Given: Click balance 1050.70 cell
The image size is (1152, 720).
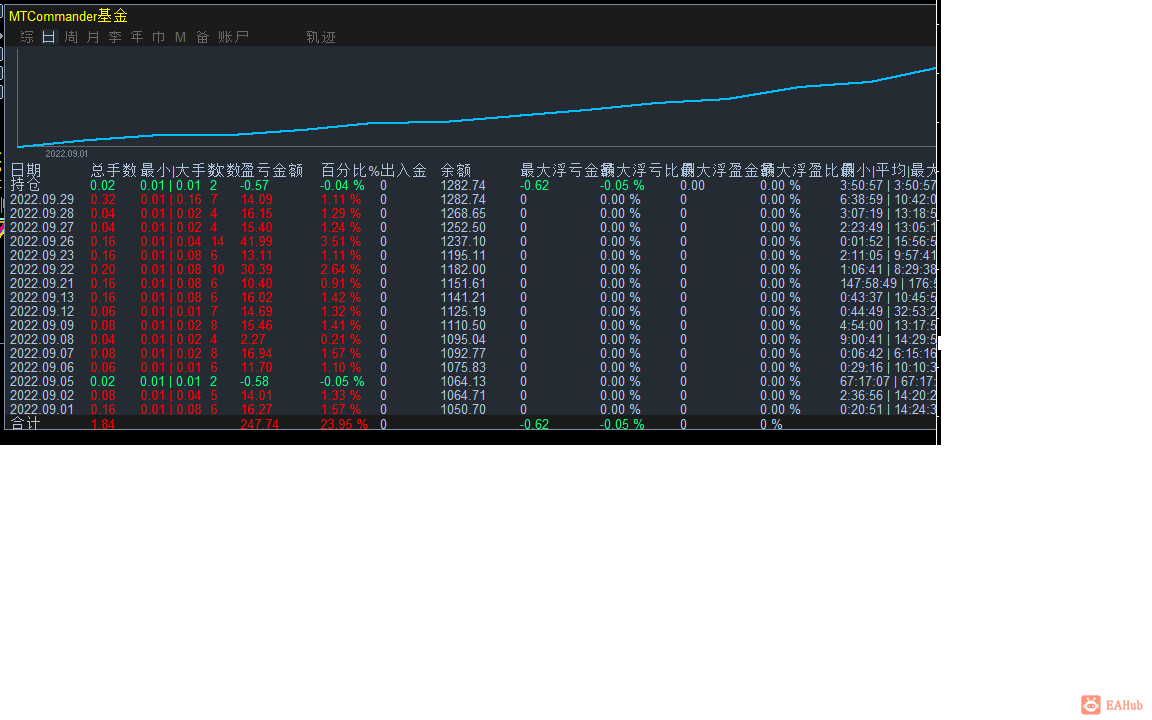Looking at the screenshot, I should (x=463, y=408).
